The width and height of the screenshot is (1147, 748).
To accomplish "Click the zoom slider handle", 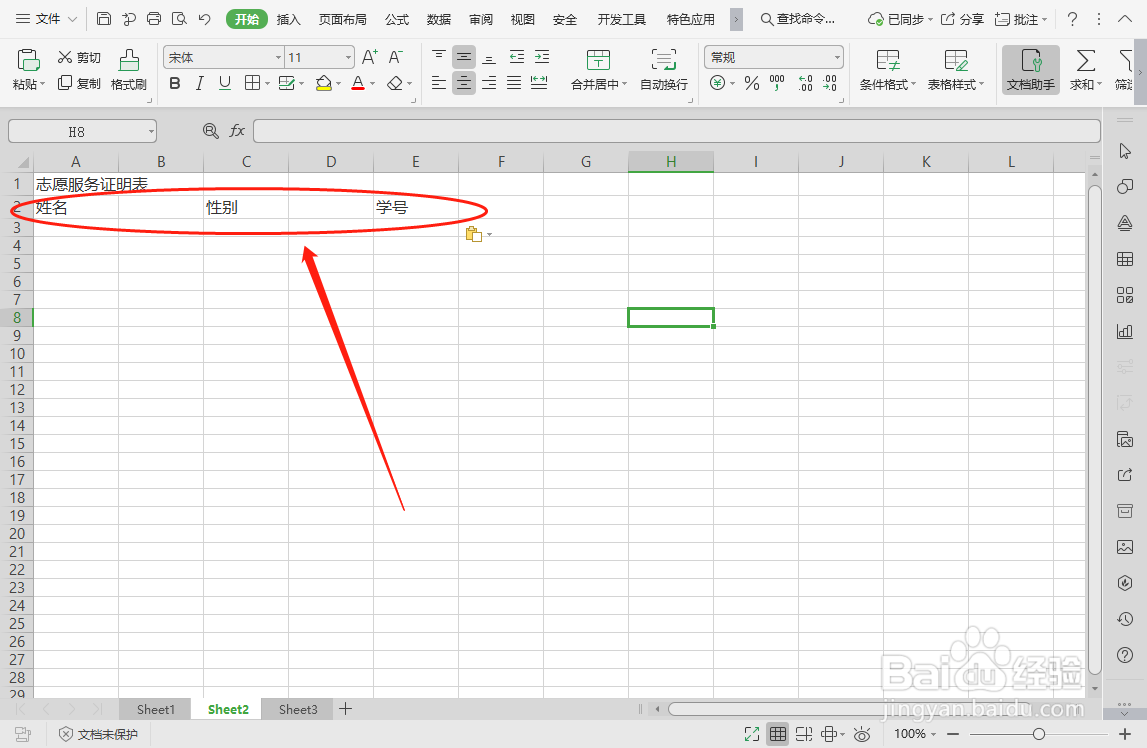I will (x=1039, y=733).
